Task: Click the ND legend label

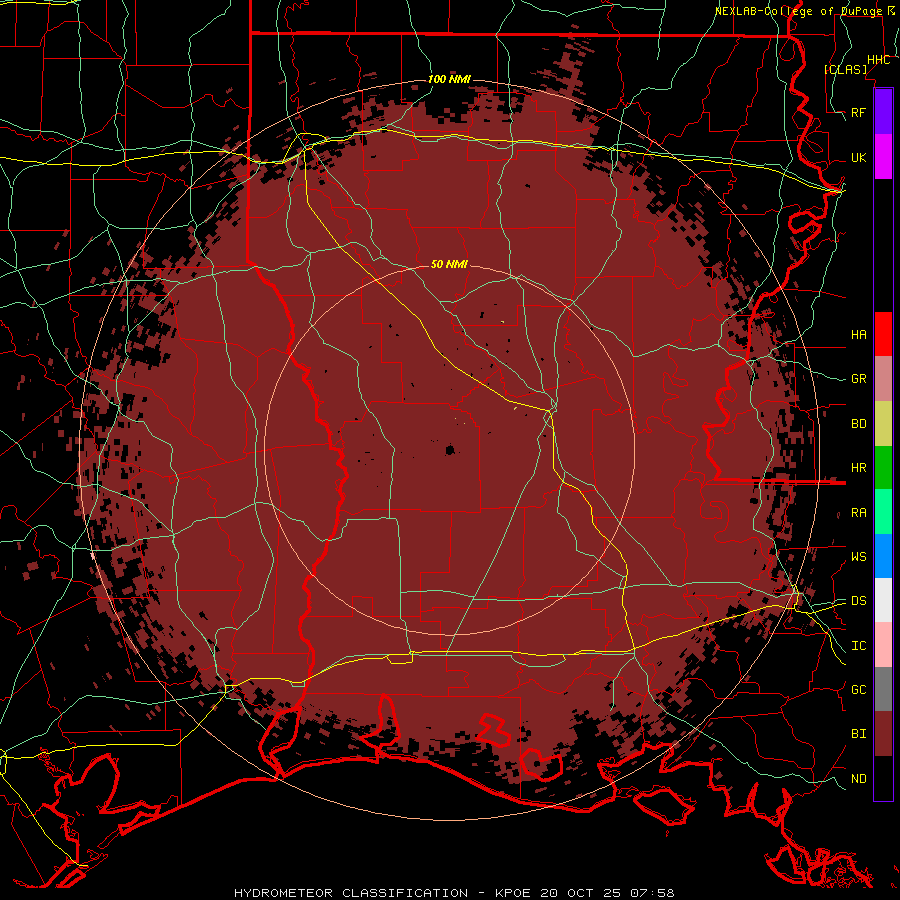Action: (858, 779)
